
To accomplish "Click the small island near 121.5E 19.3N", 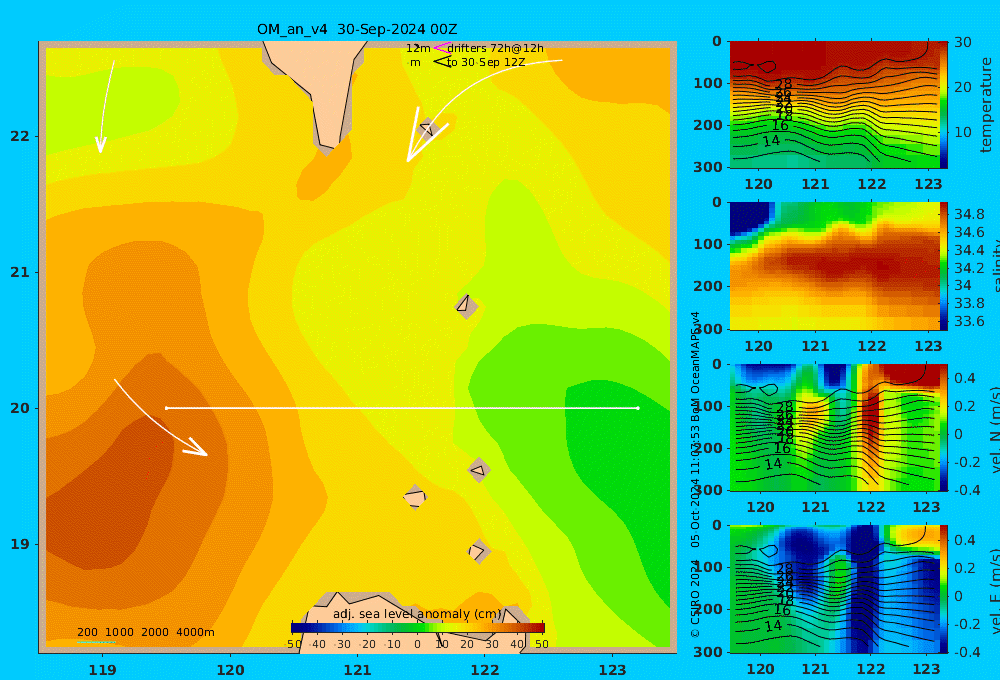I will pos(415,497).
